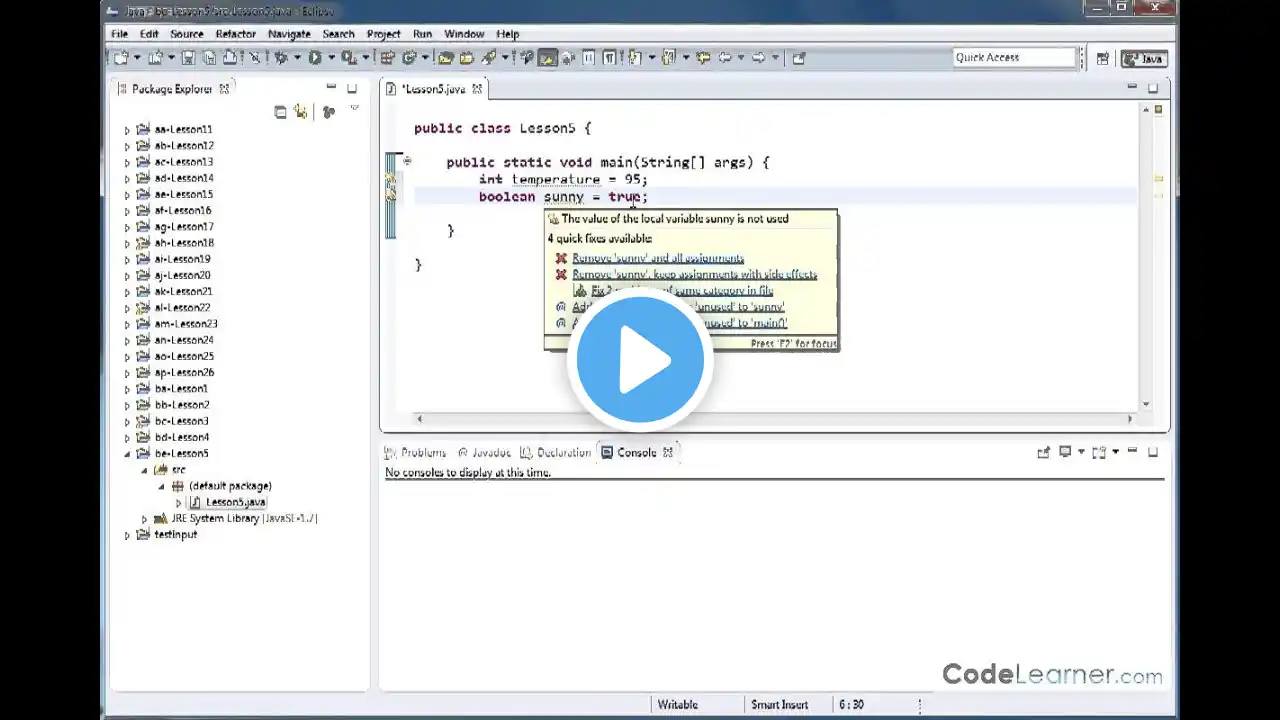Click the Open Type toolbar icon

(x=446, y=58)
